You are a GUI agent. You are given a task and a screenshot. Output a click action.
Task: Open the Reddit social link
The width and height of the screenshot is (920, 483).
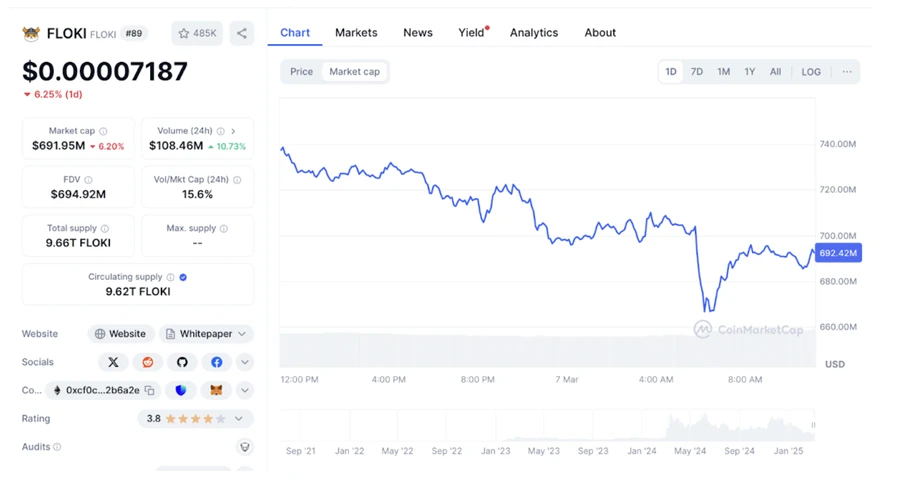[148, 362]
